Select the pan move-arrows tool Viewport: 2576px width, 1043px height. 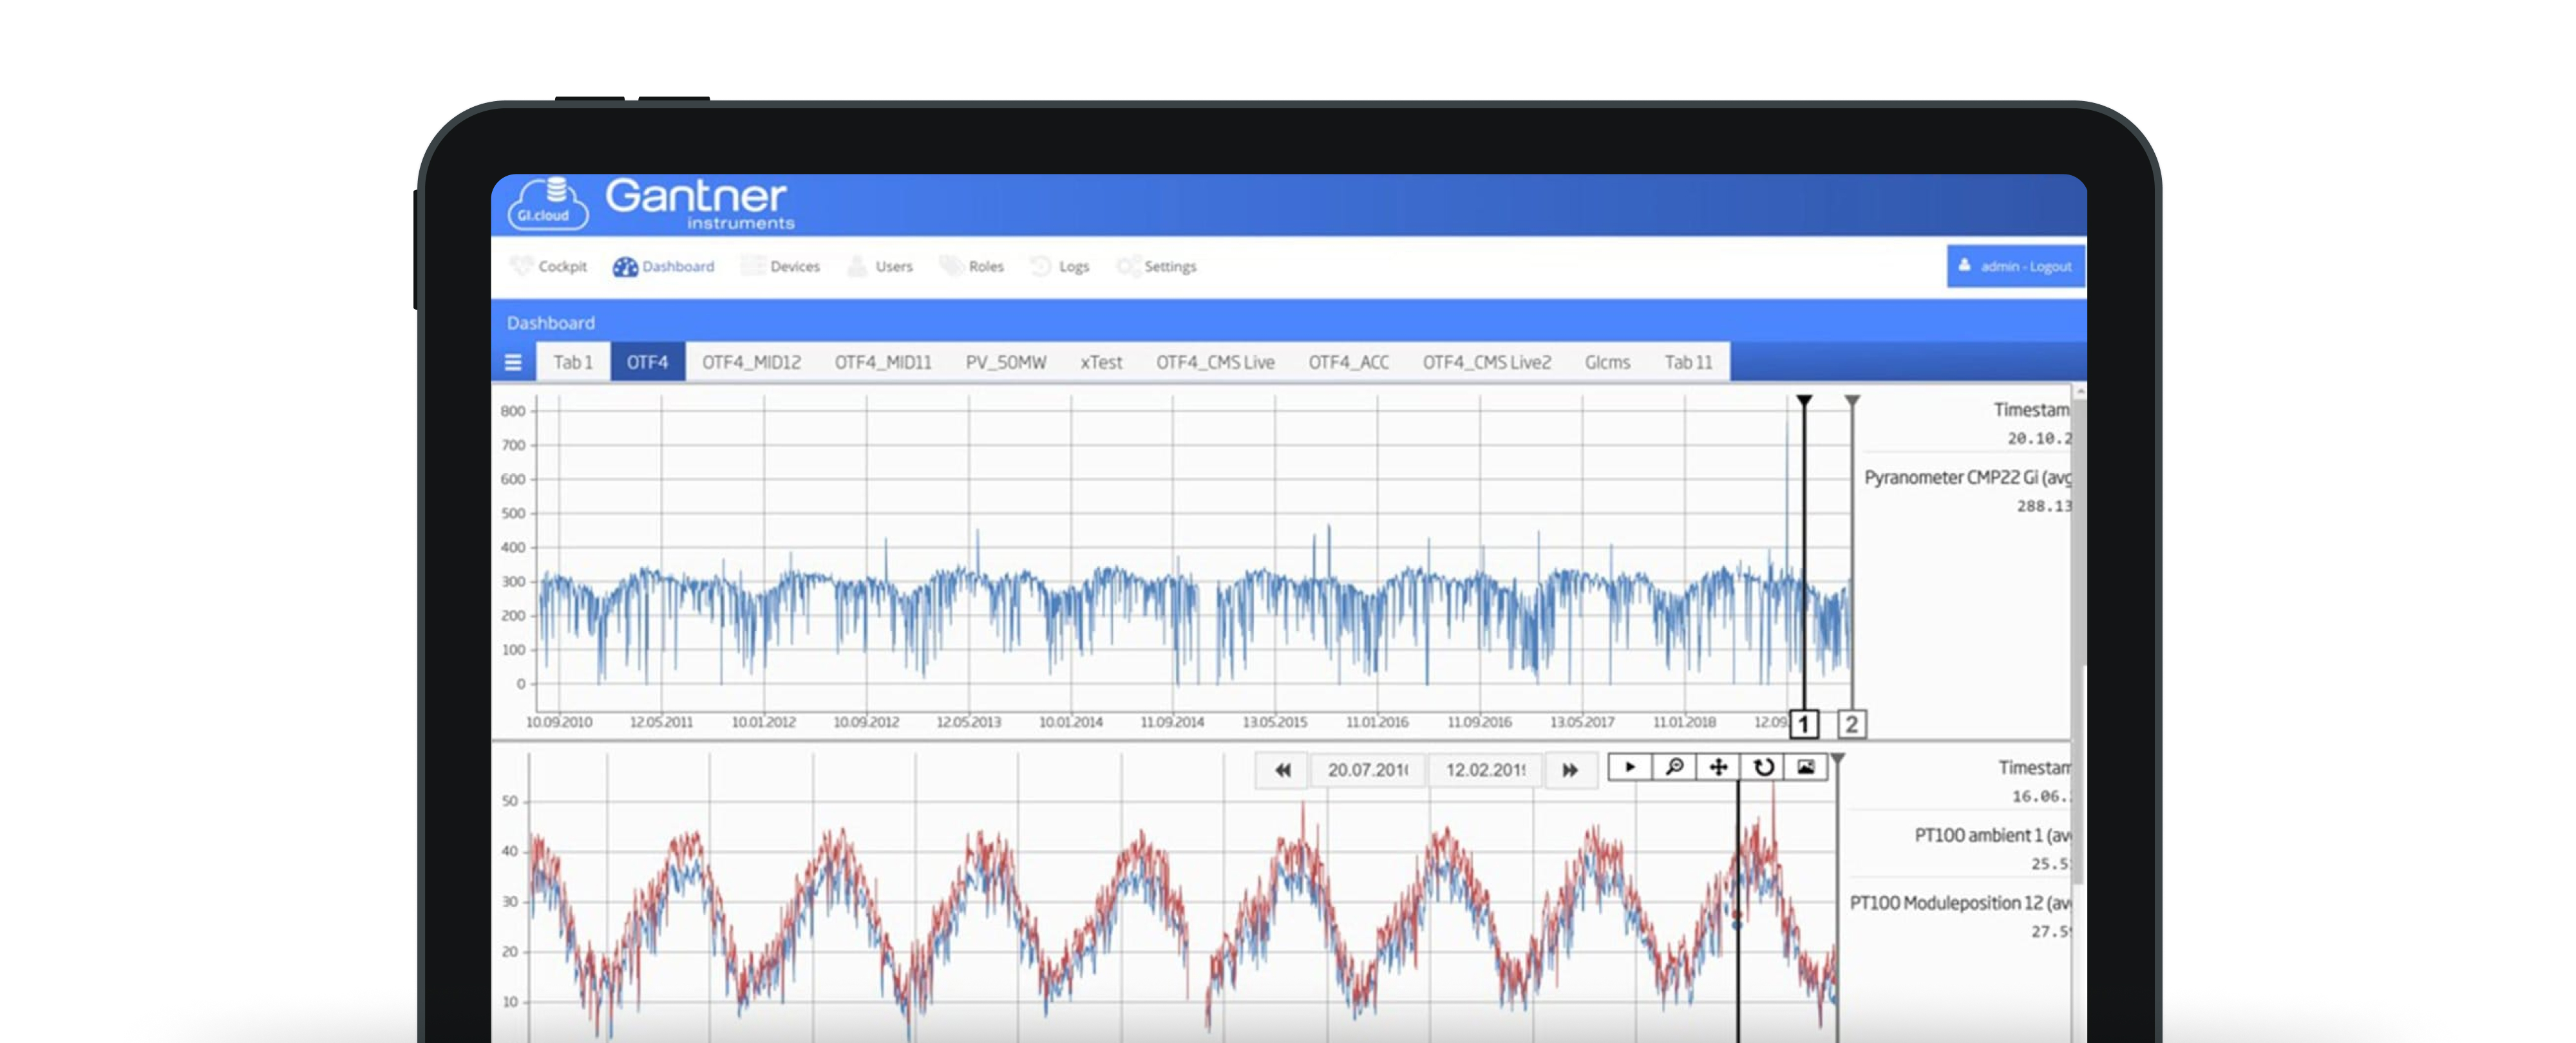(1718, 767)
